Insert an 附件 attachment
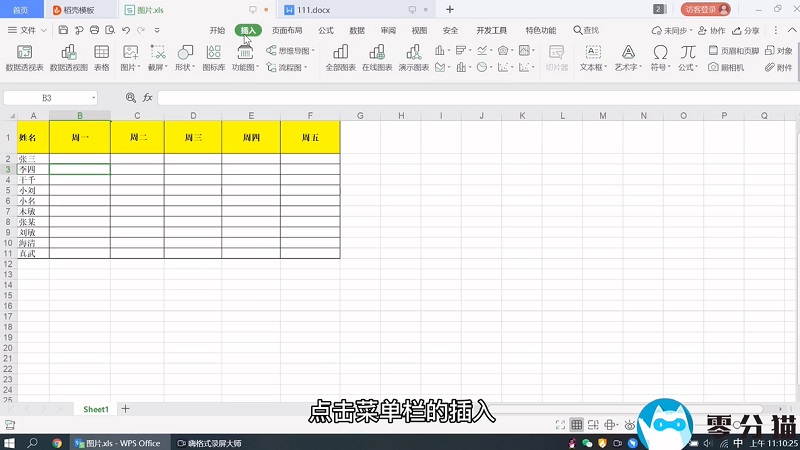The height and width of the screenshot is (450, 800). tap(778, 67)
